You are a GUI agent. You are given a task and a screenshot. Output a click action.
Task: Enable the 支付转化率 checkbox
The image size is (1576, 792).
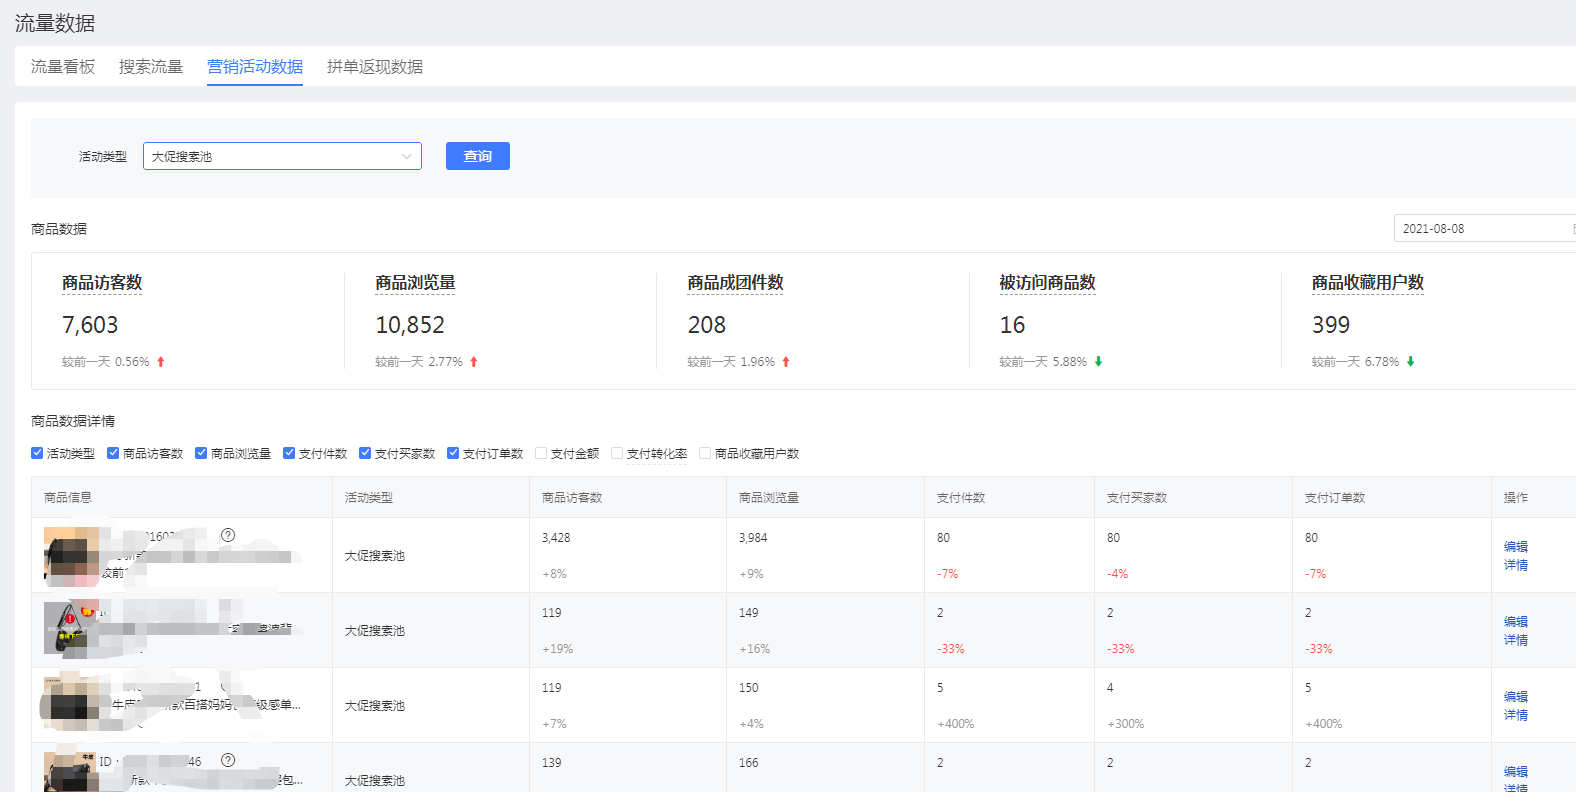617,453
